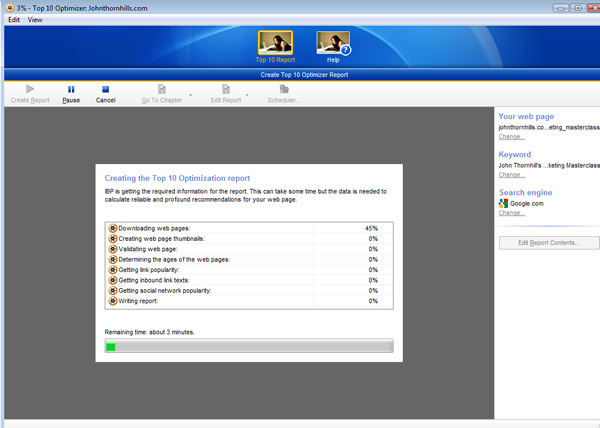Click Edit Report Contents button
This screenshot has width=600, height=428.
tap(549, 243)
